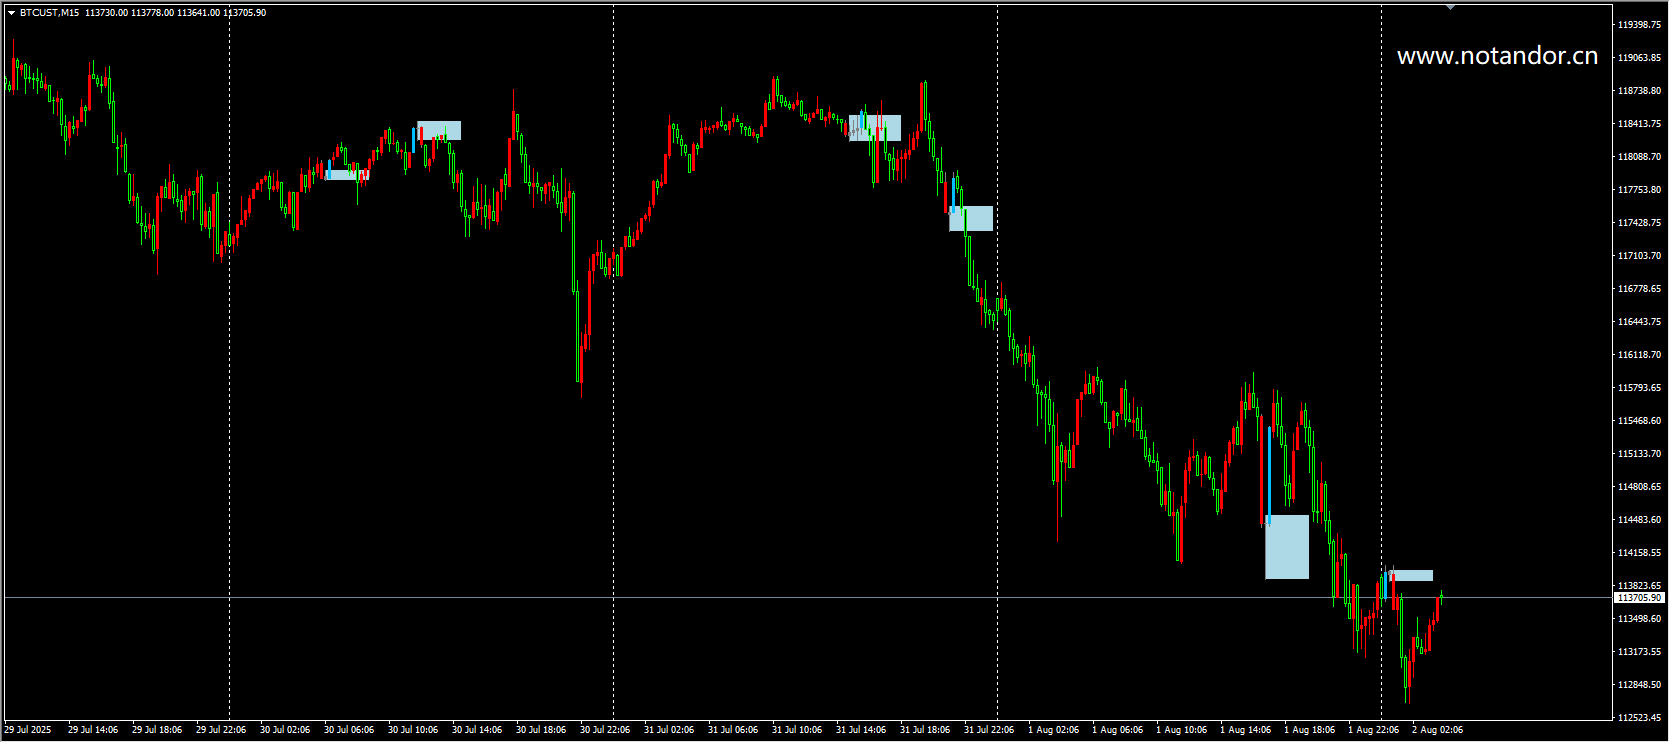Click time axis label 2 Aug 02:06
Viewport: 1670px width, 743px height.
pyautogui.click(x=1438, y=730)
